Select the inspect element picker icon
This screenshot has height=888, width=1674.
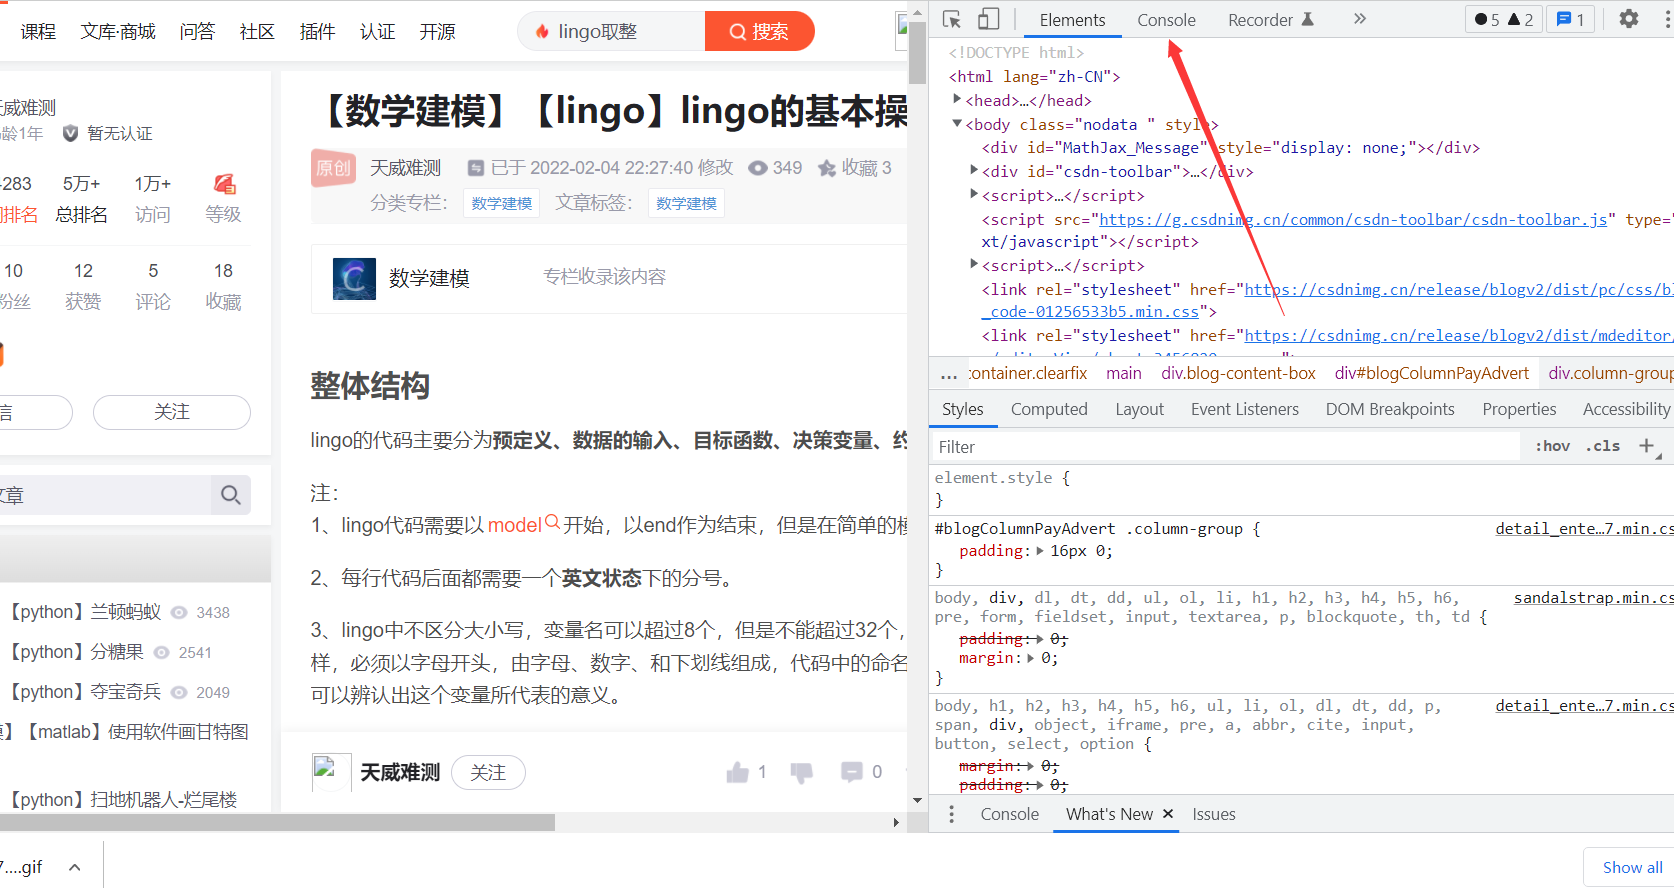tap(951, 19)
